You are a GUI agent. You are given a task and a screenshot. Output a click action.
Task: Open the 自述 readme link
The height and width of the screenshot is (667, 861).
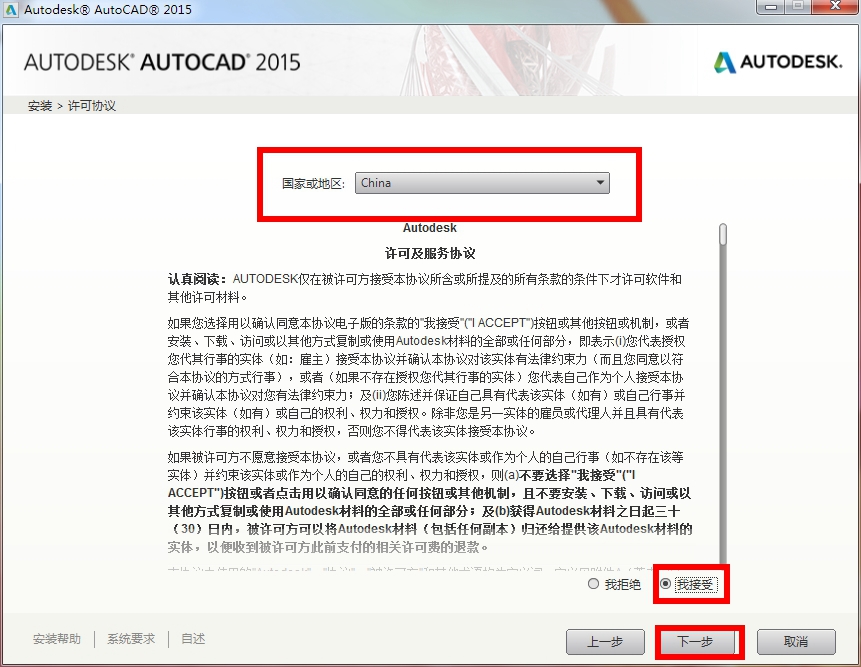[x=191, y=639]
